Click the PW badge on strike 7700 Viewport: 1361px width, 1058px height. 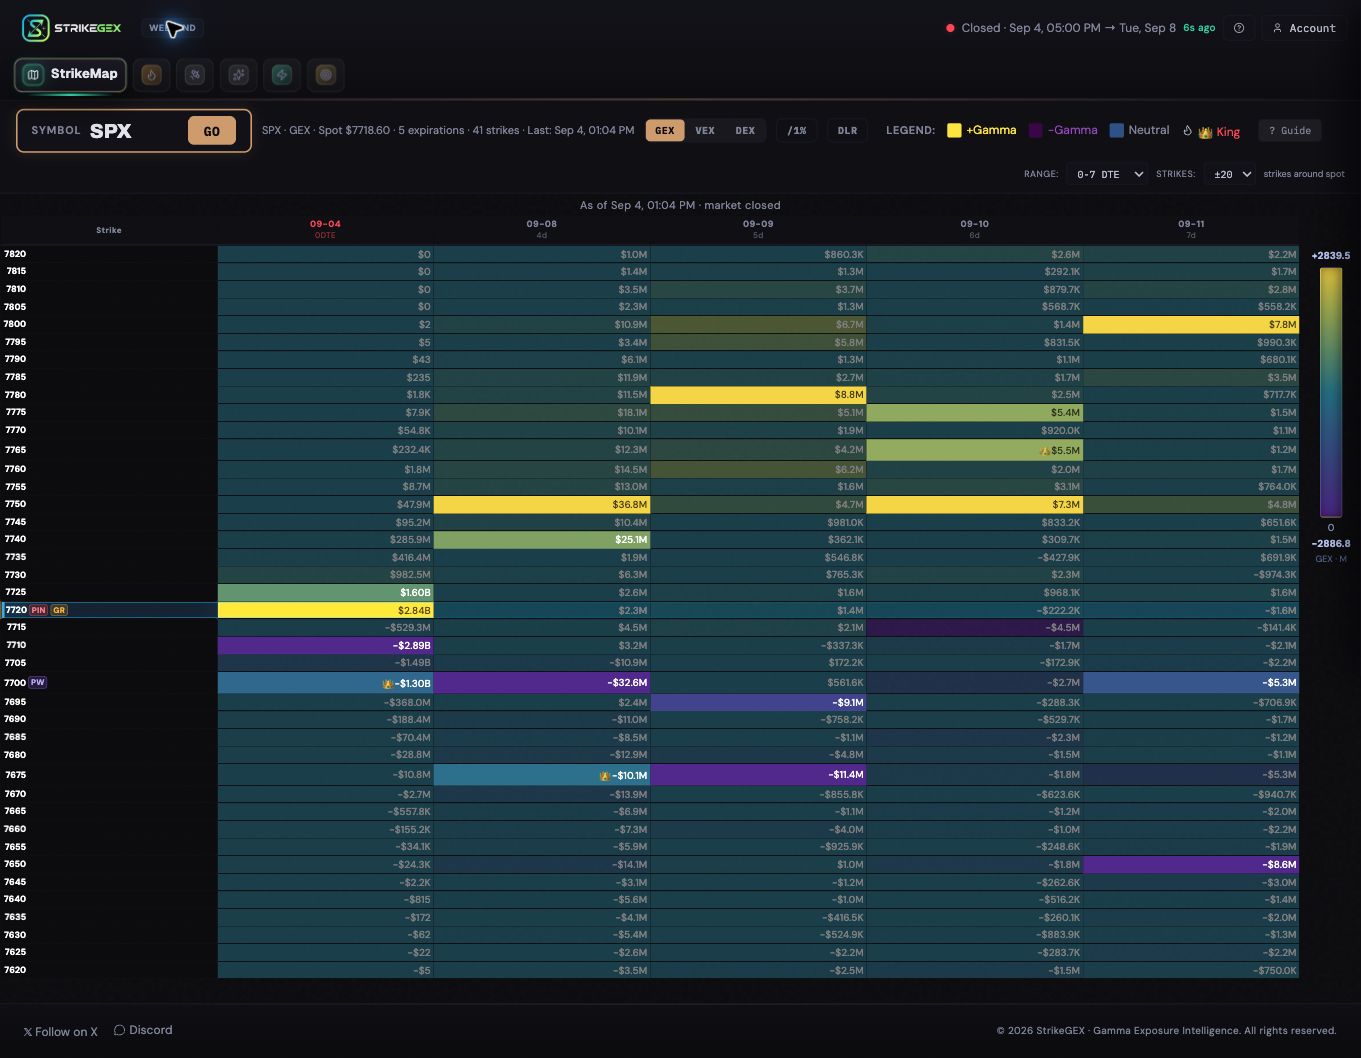click(x=37, y=683)
